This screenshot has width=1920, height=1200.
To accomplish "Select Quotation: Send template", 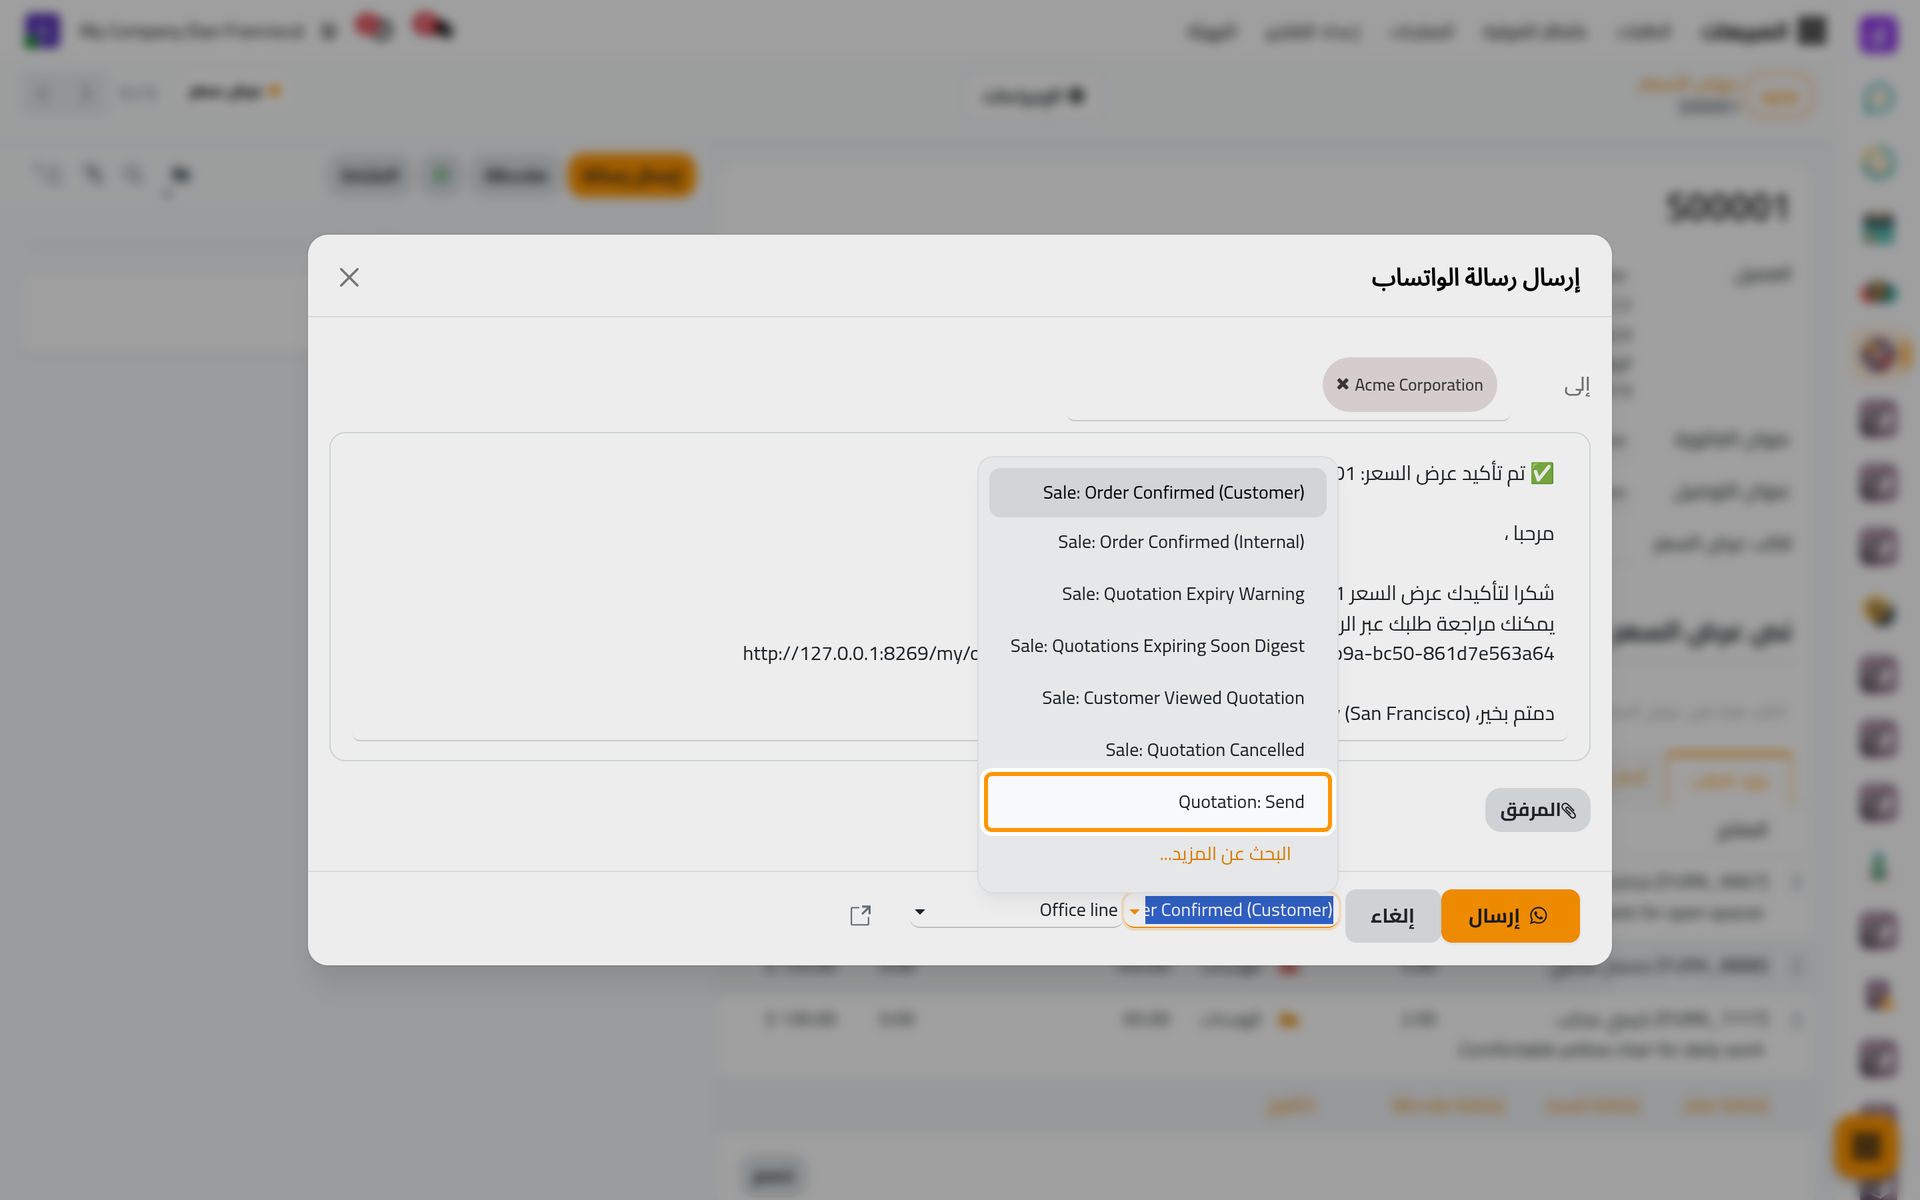I will tap(1157, 802).
